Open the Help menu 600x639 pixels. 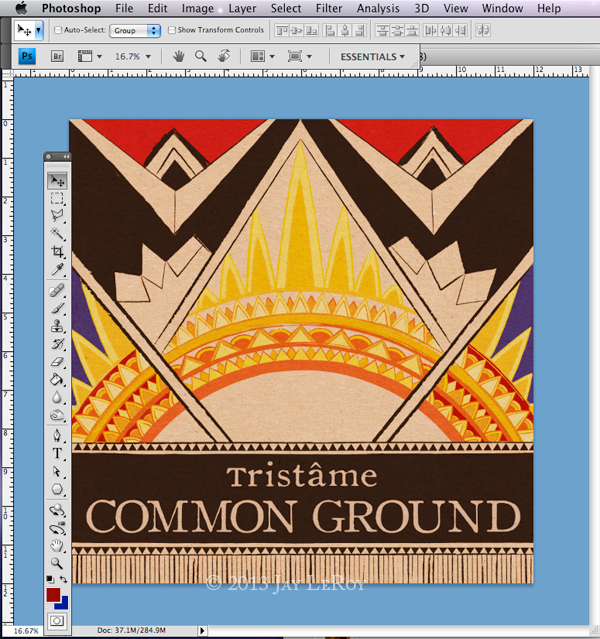(x=549, y=8)
